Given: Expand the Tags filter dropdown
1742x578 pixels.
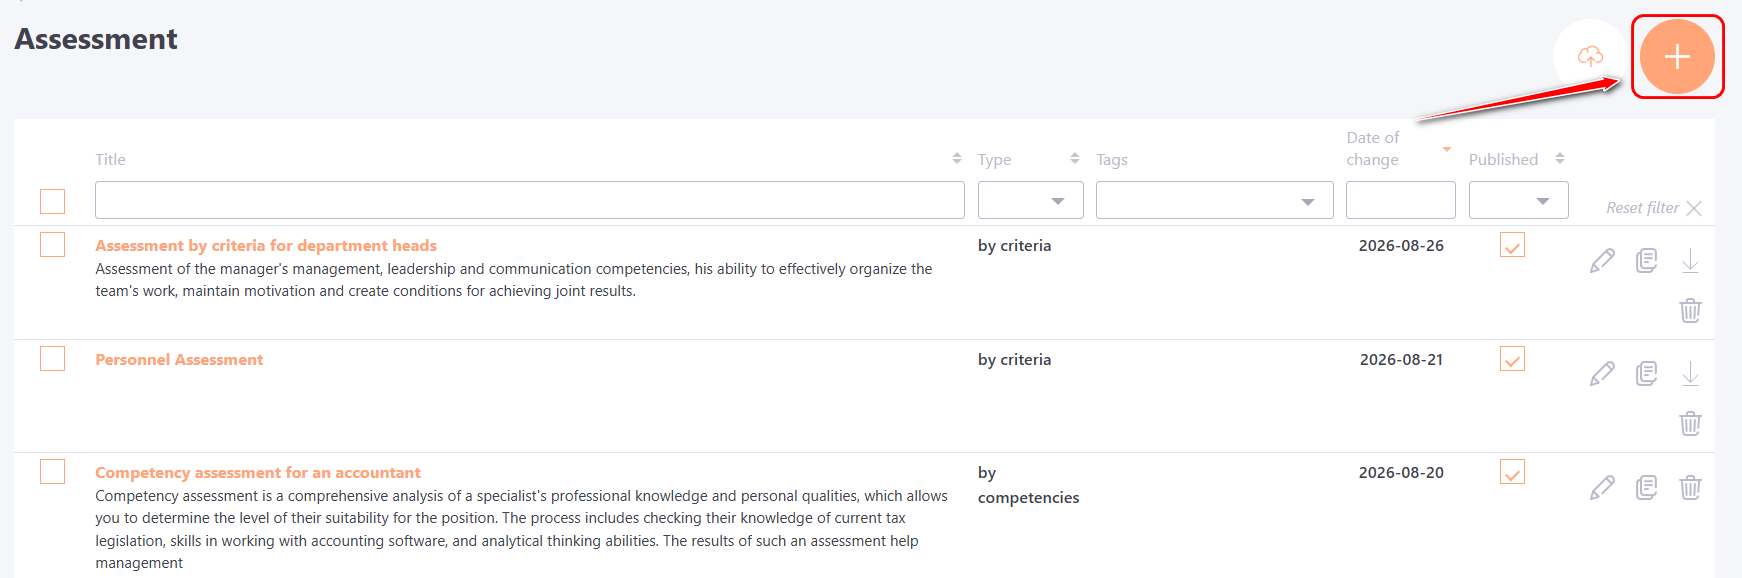Looking at the screenshot, I should pyautogui.click(x=1214, y=200).
